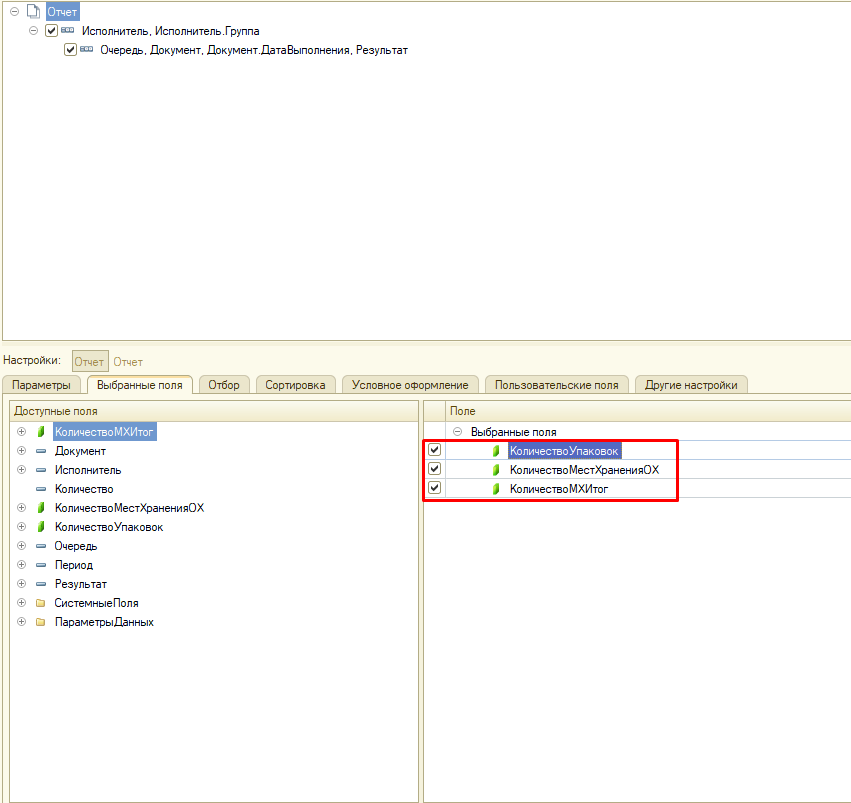The height and width of the screenshot is (803, 851).
Task: Click the field icon next to Результат
Action: (x=41, y=584)
